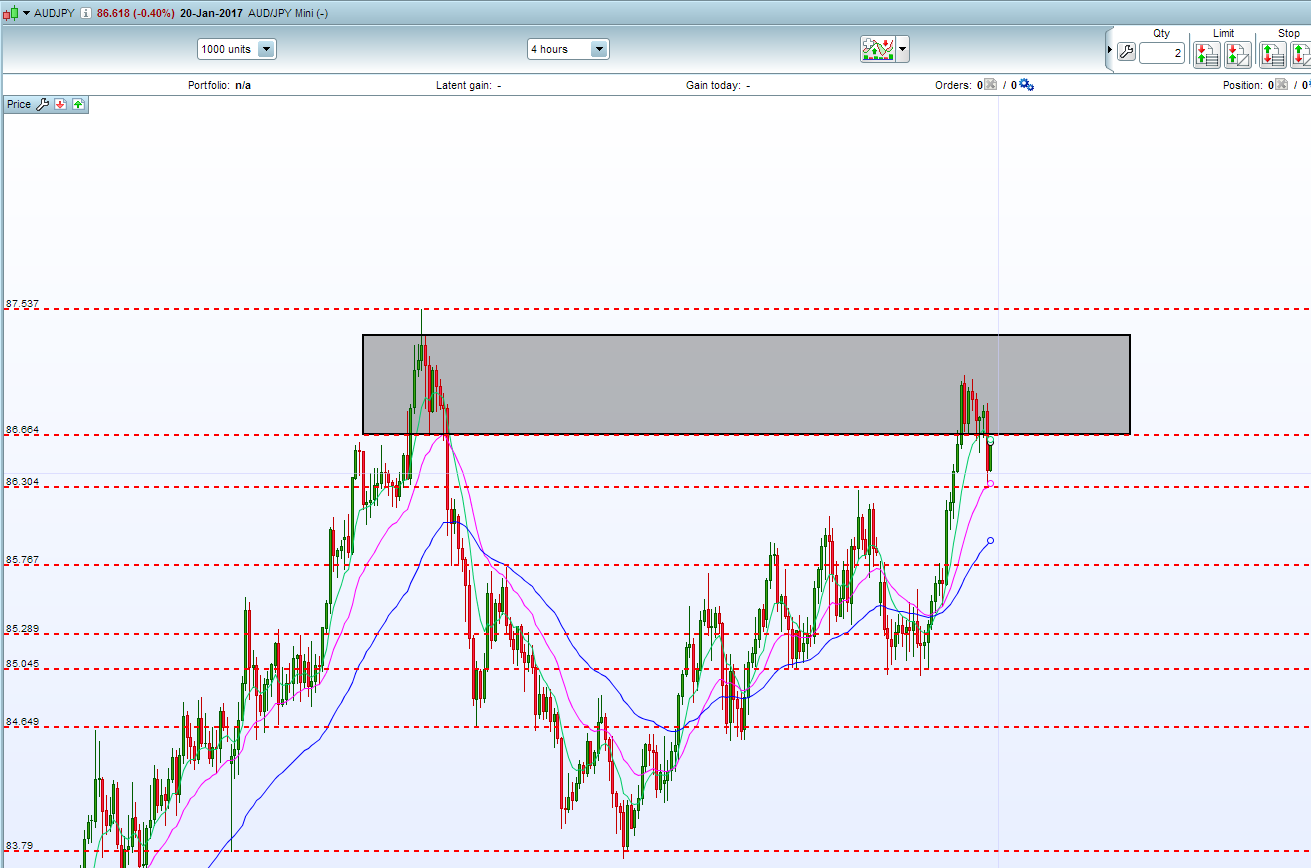
Task: Click the green up-arrow Price icon
Action: 78,104
